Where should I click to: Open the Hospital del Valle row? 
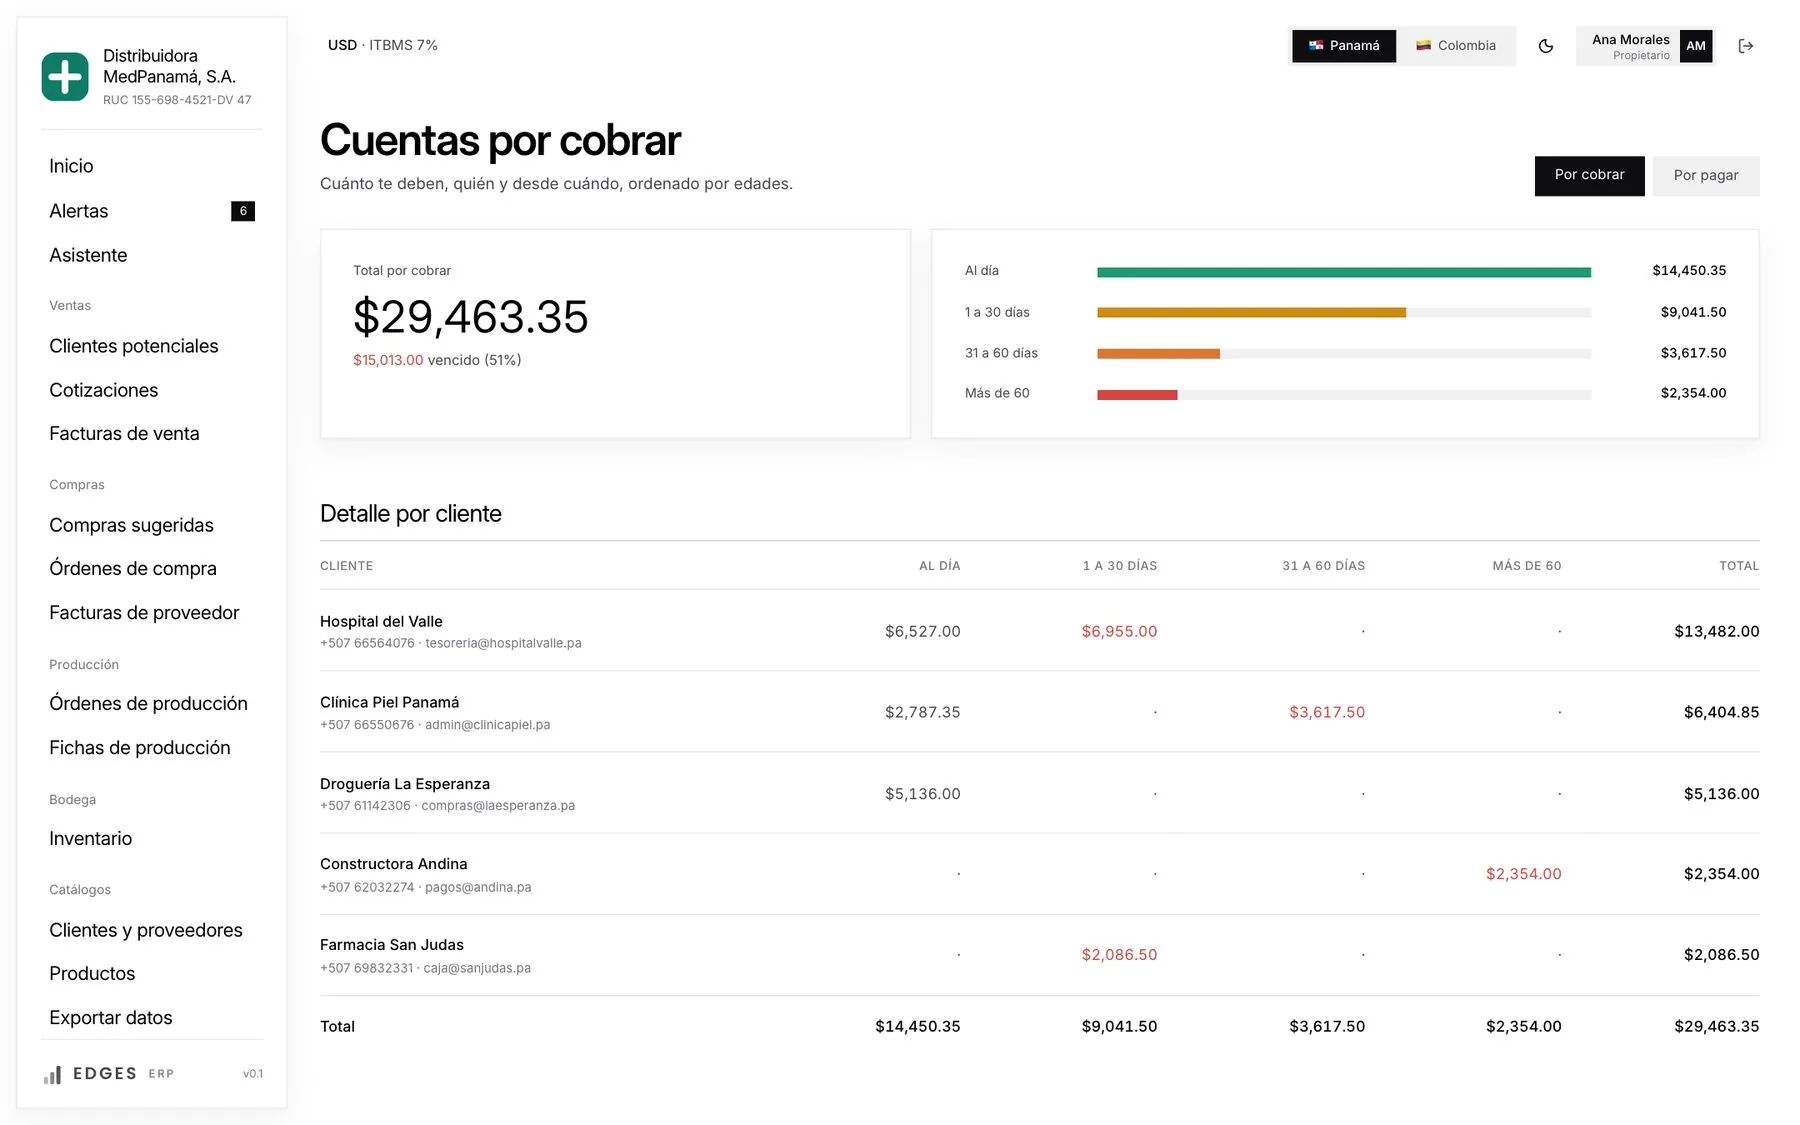point(1039,631)
